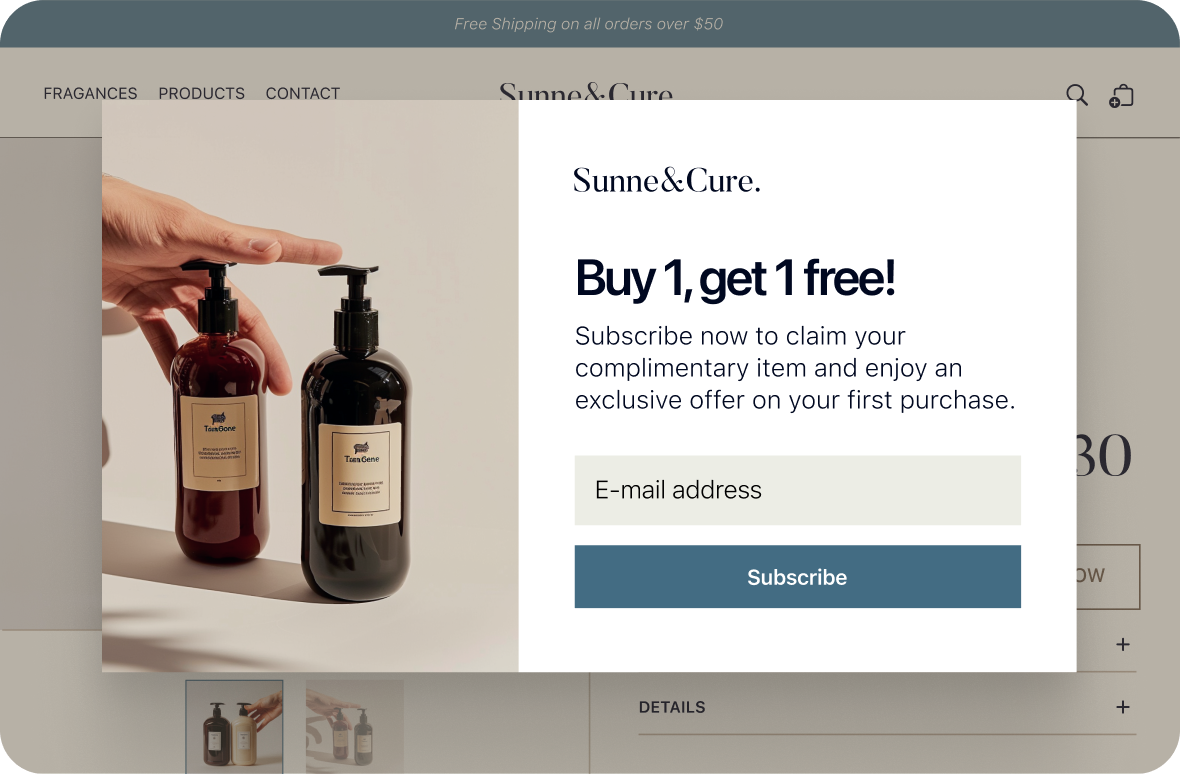The width and height of the screenshot is (1180, 774).
Task: Open the FRAGANCES menu item
Action: point(90,93)
